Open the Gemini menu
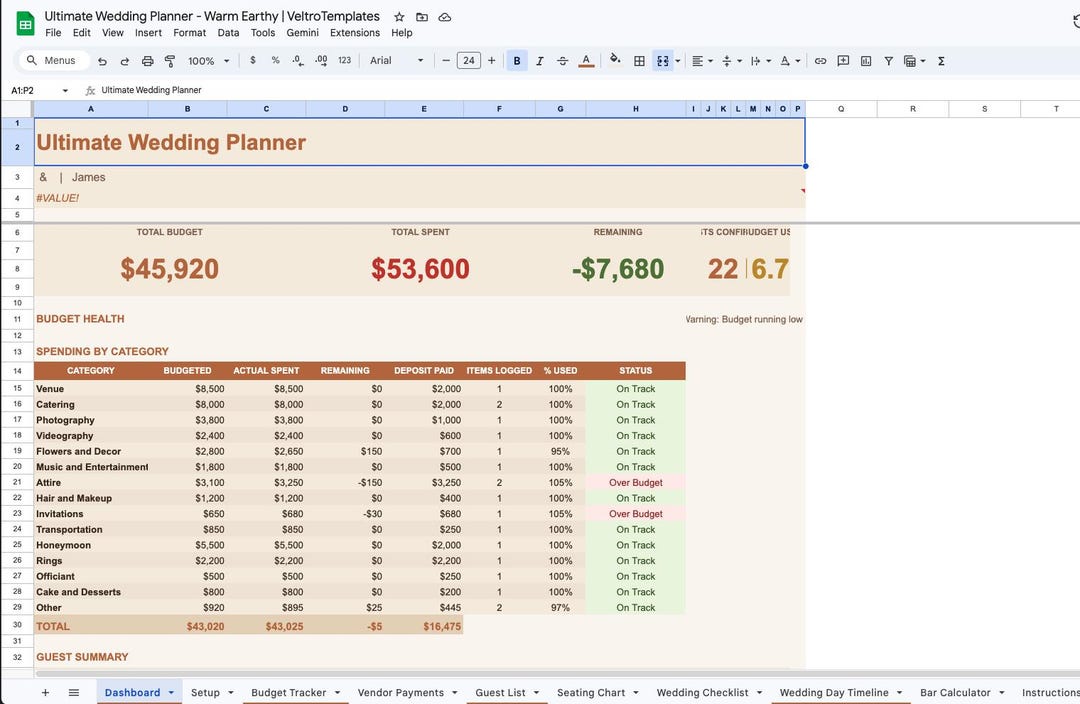The image size is (1080, 704). (x=302, y=32)
